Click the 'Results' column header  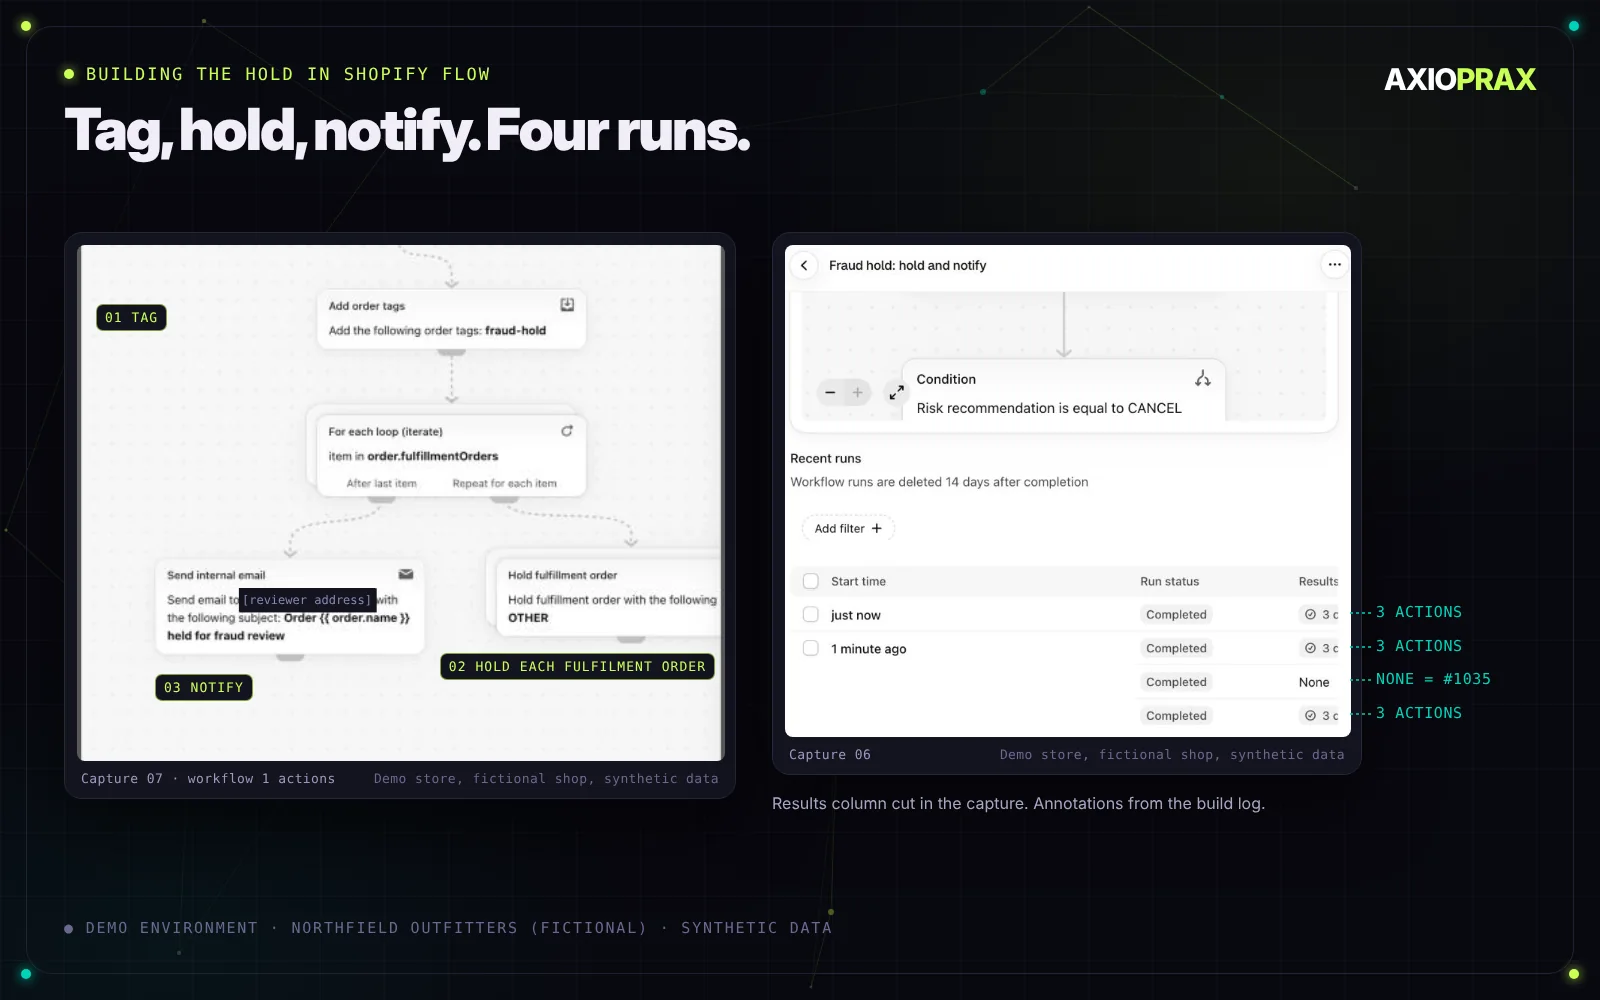tap(1318, 581)
